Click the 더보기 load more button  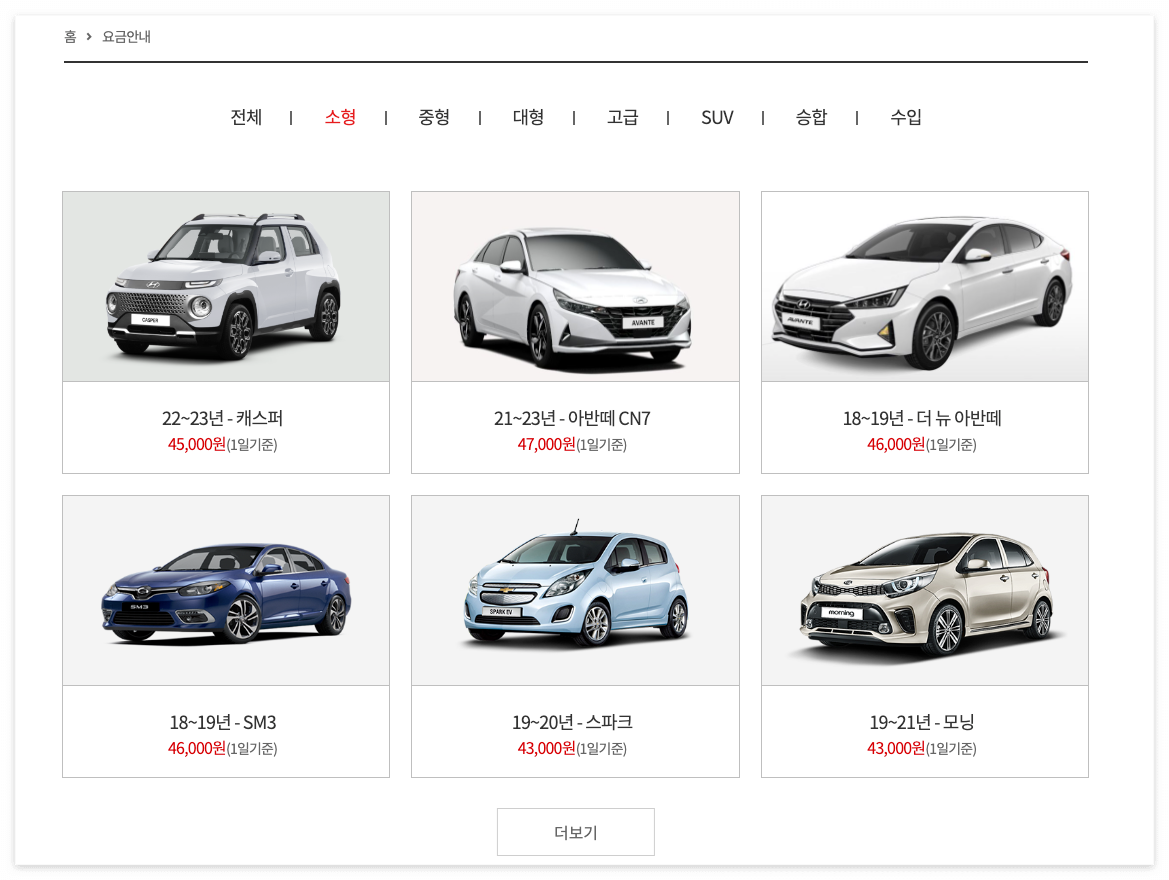click(576, 832)
